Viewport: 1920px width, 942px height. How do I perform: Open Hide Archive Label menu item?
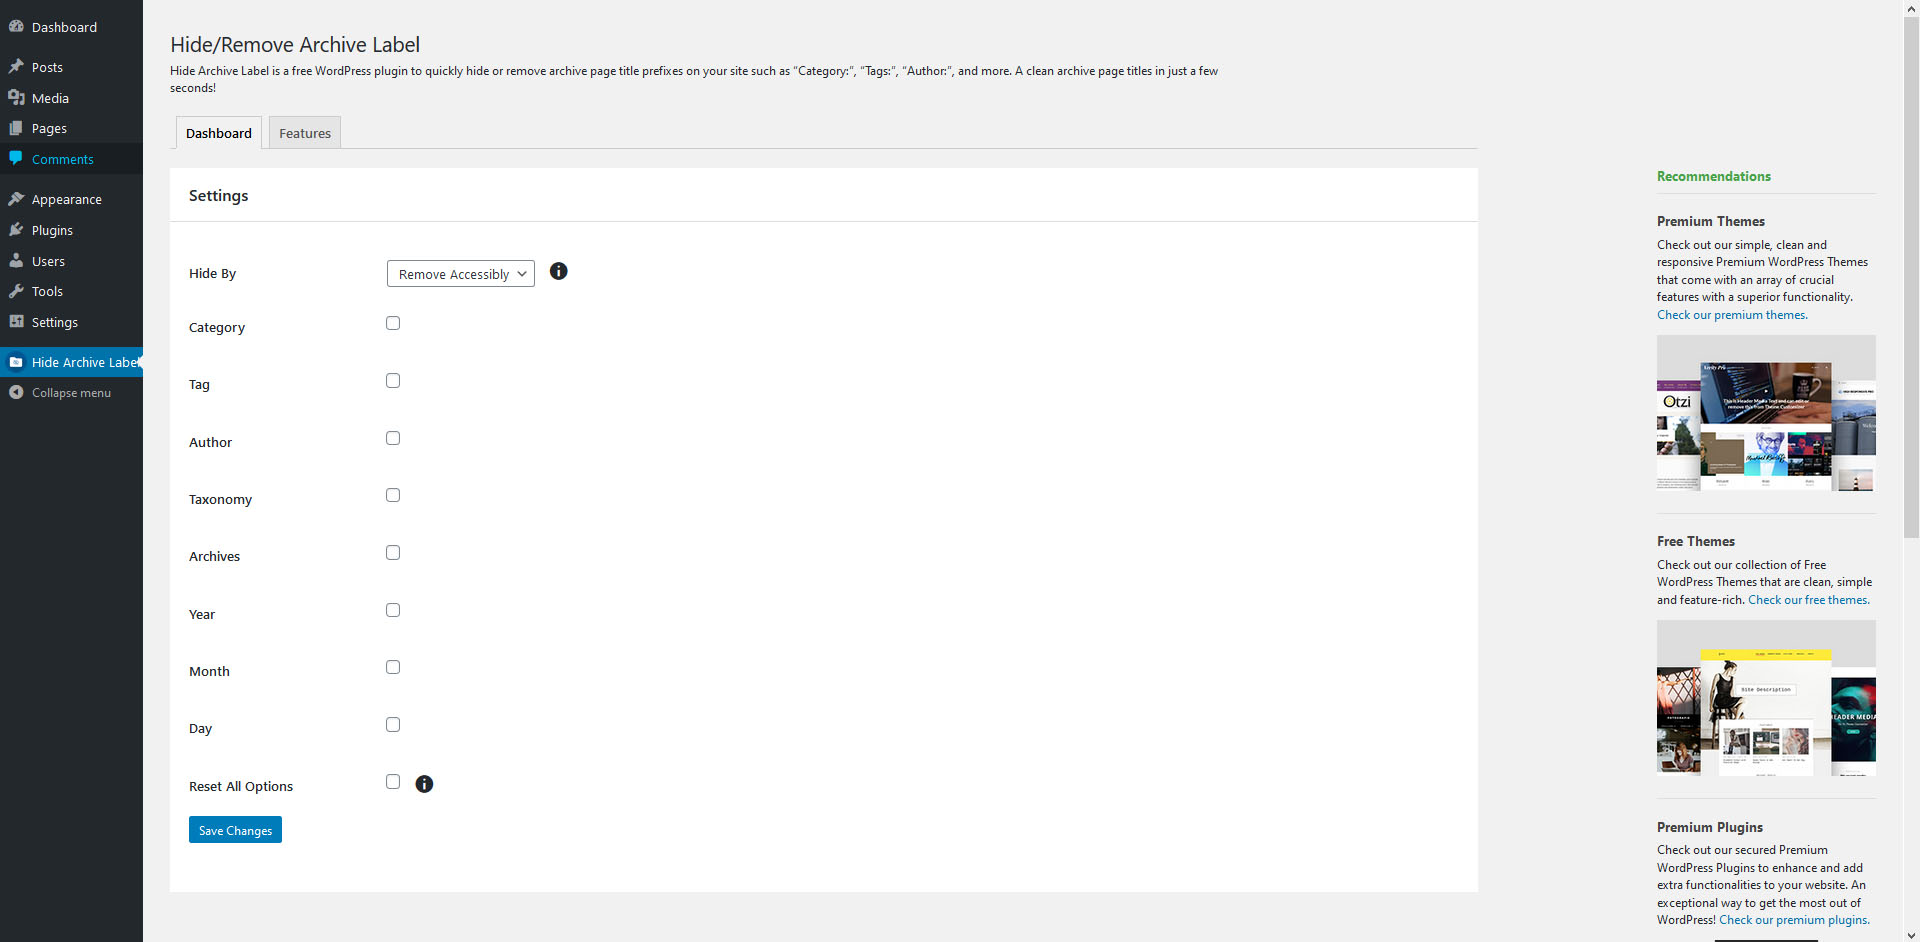click(x=71, y=362)
